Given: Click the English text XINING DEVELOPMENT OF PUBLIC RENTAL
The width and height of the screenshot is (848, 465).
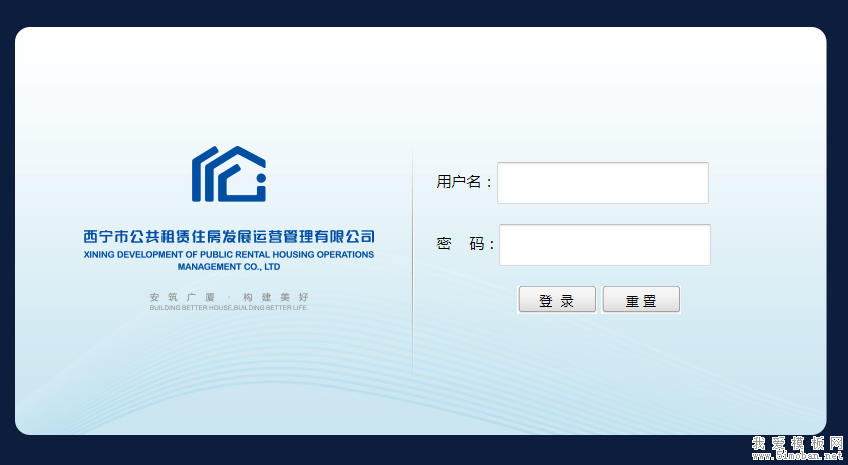Looking at the screenshot, I should [229, 255].
